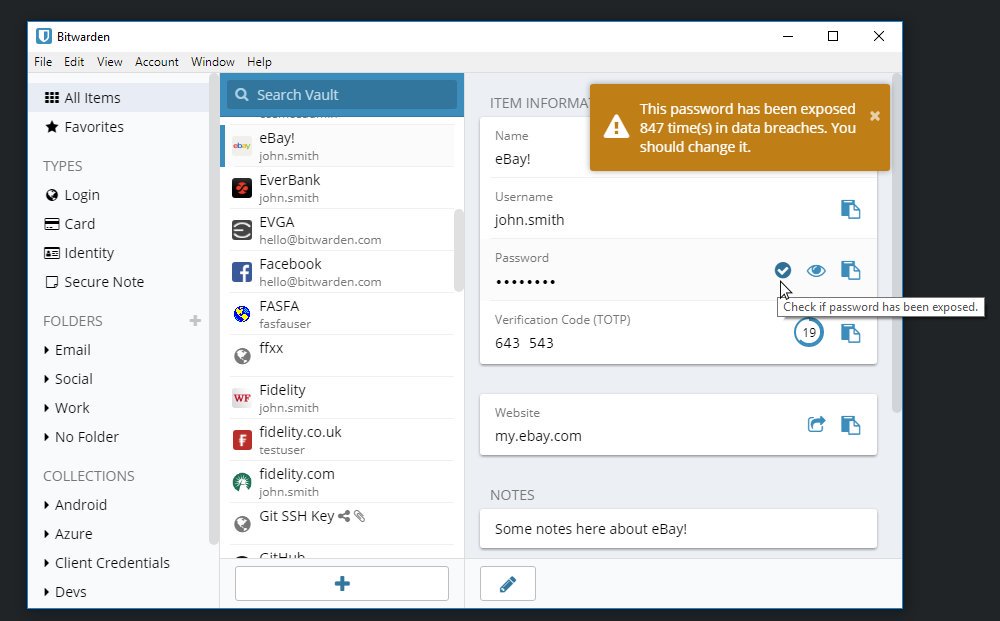Image resolution: width=1000 pixels, height=621 pixels.
Task: Click the fidelity.com green icon
Action: coord(242,482)
